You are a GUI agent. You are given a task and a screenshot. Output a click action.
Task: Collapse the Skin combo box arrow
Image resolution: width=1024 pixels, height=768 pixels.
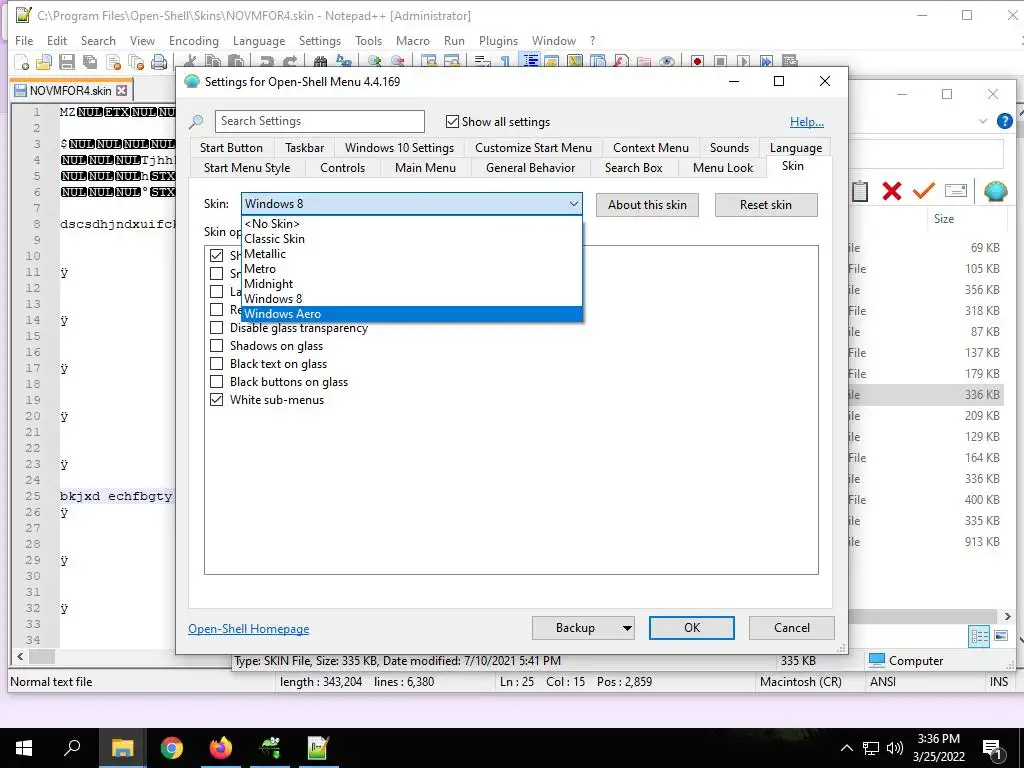573,204
